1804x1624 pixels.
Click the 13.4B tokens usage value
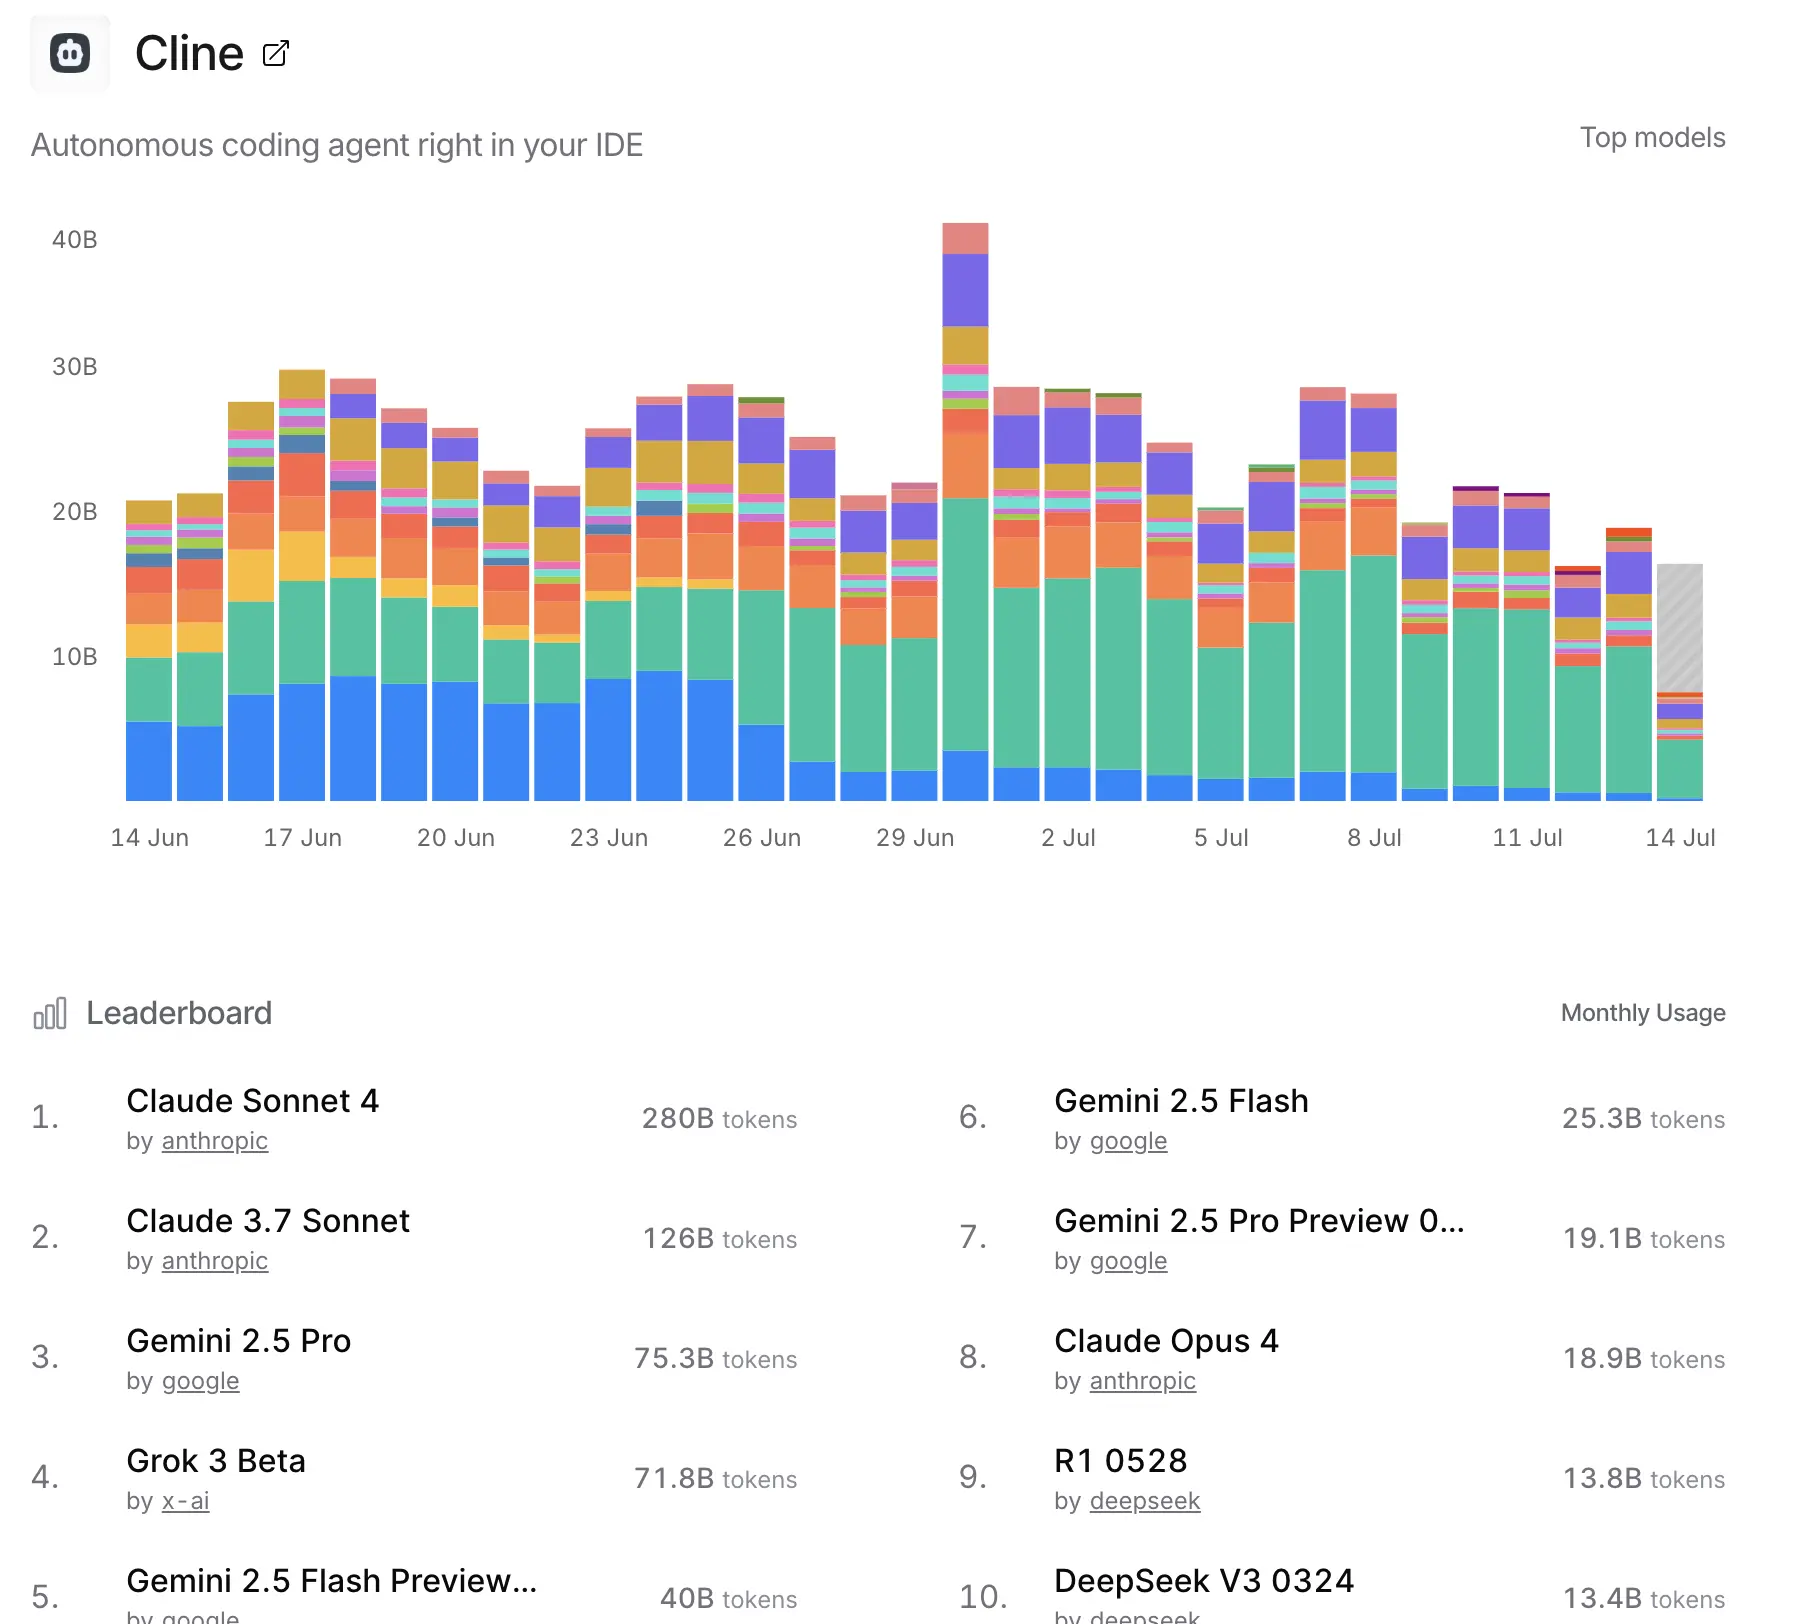click(x=1644, y=1599)
